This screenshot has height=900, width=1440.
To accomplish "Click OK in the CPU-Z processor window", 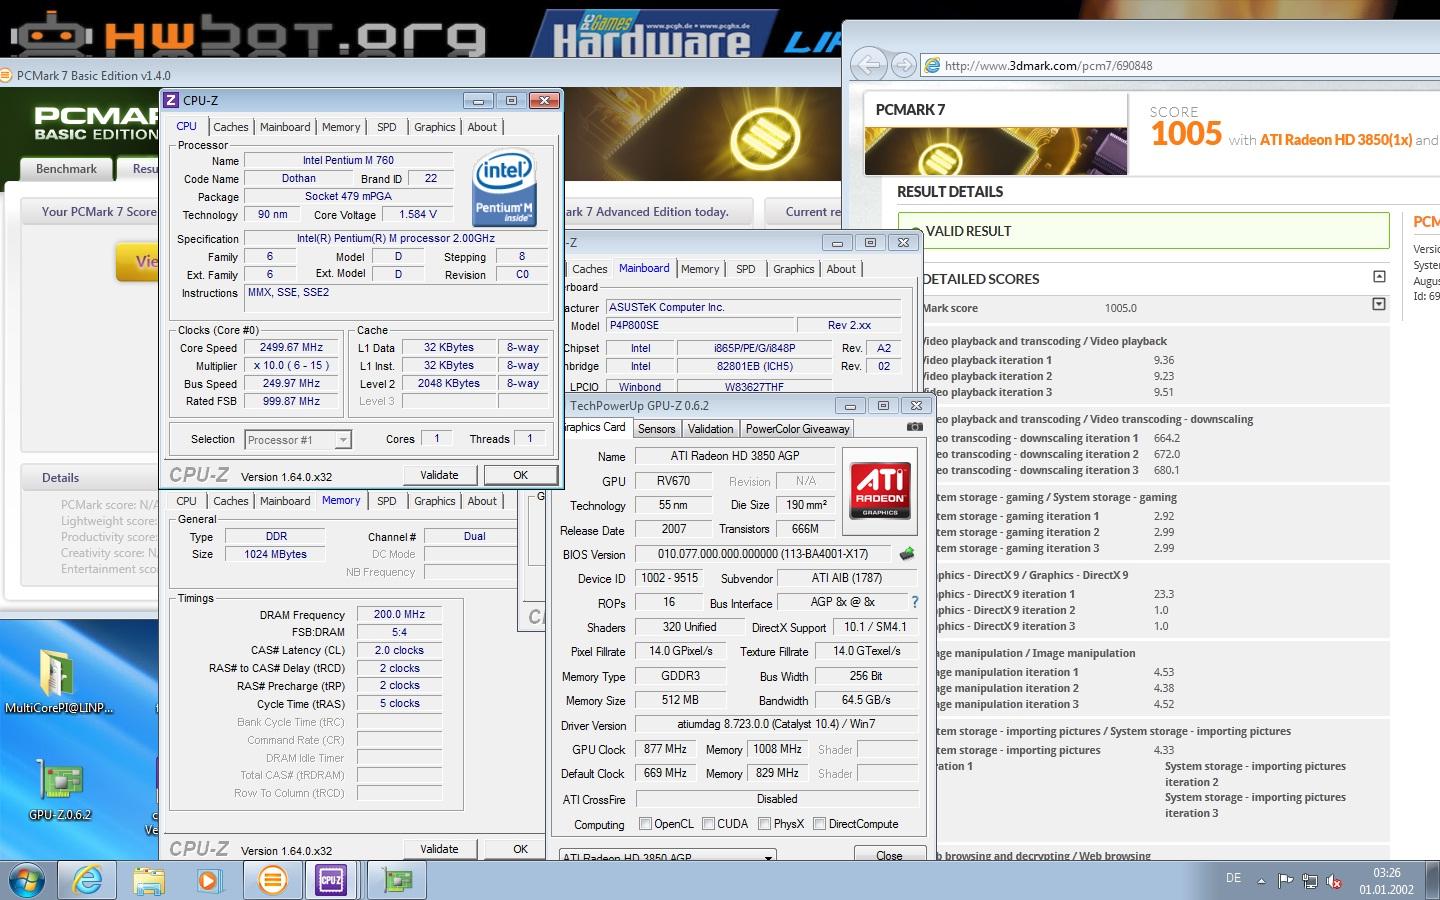I will coord(520,475).
